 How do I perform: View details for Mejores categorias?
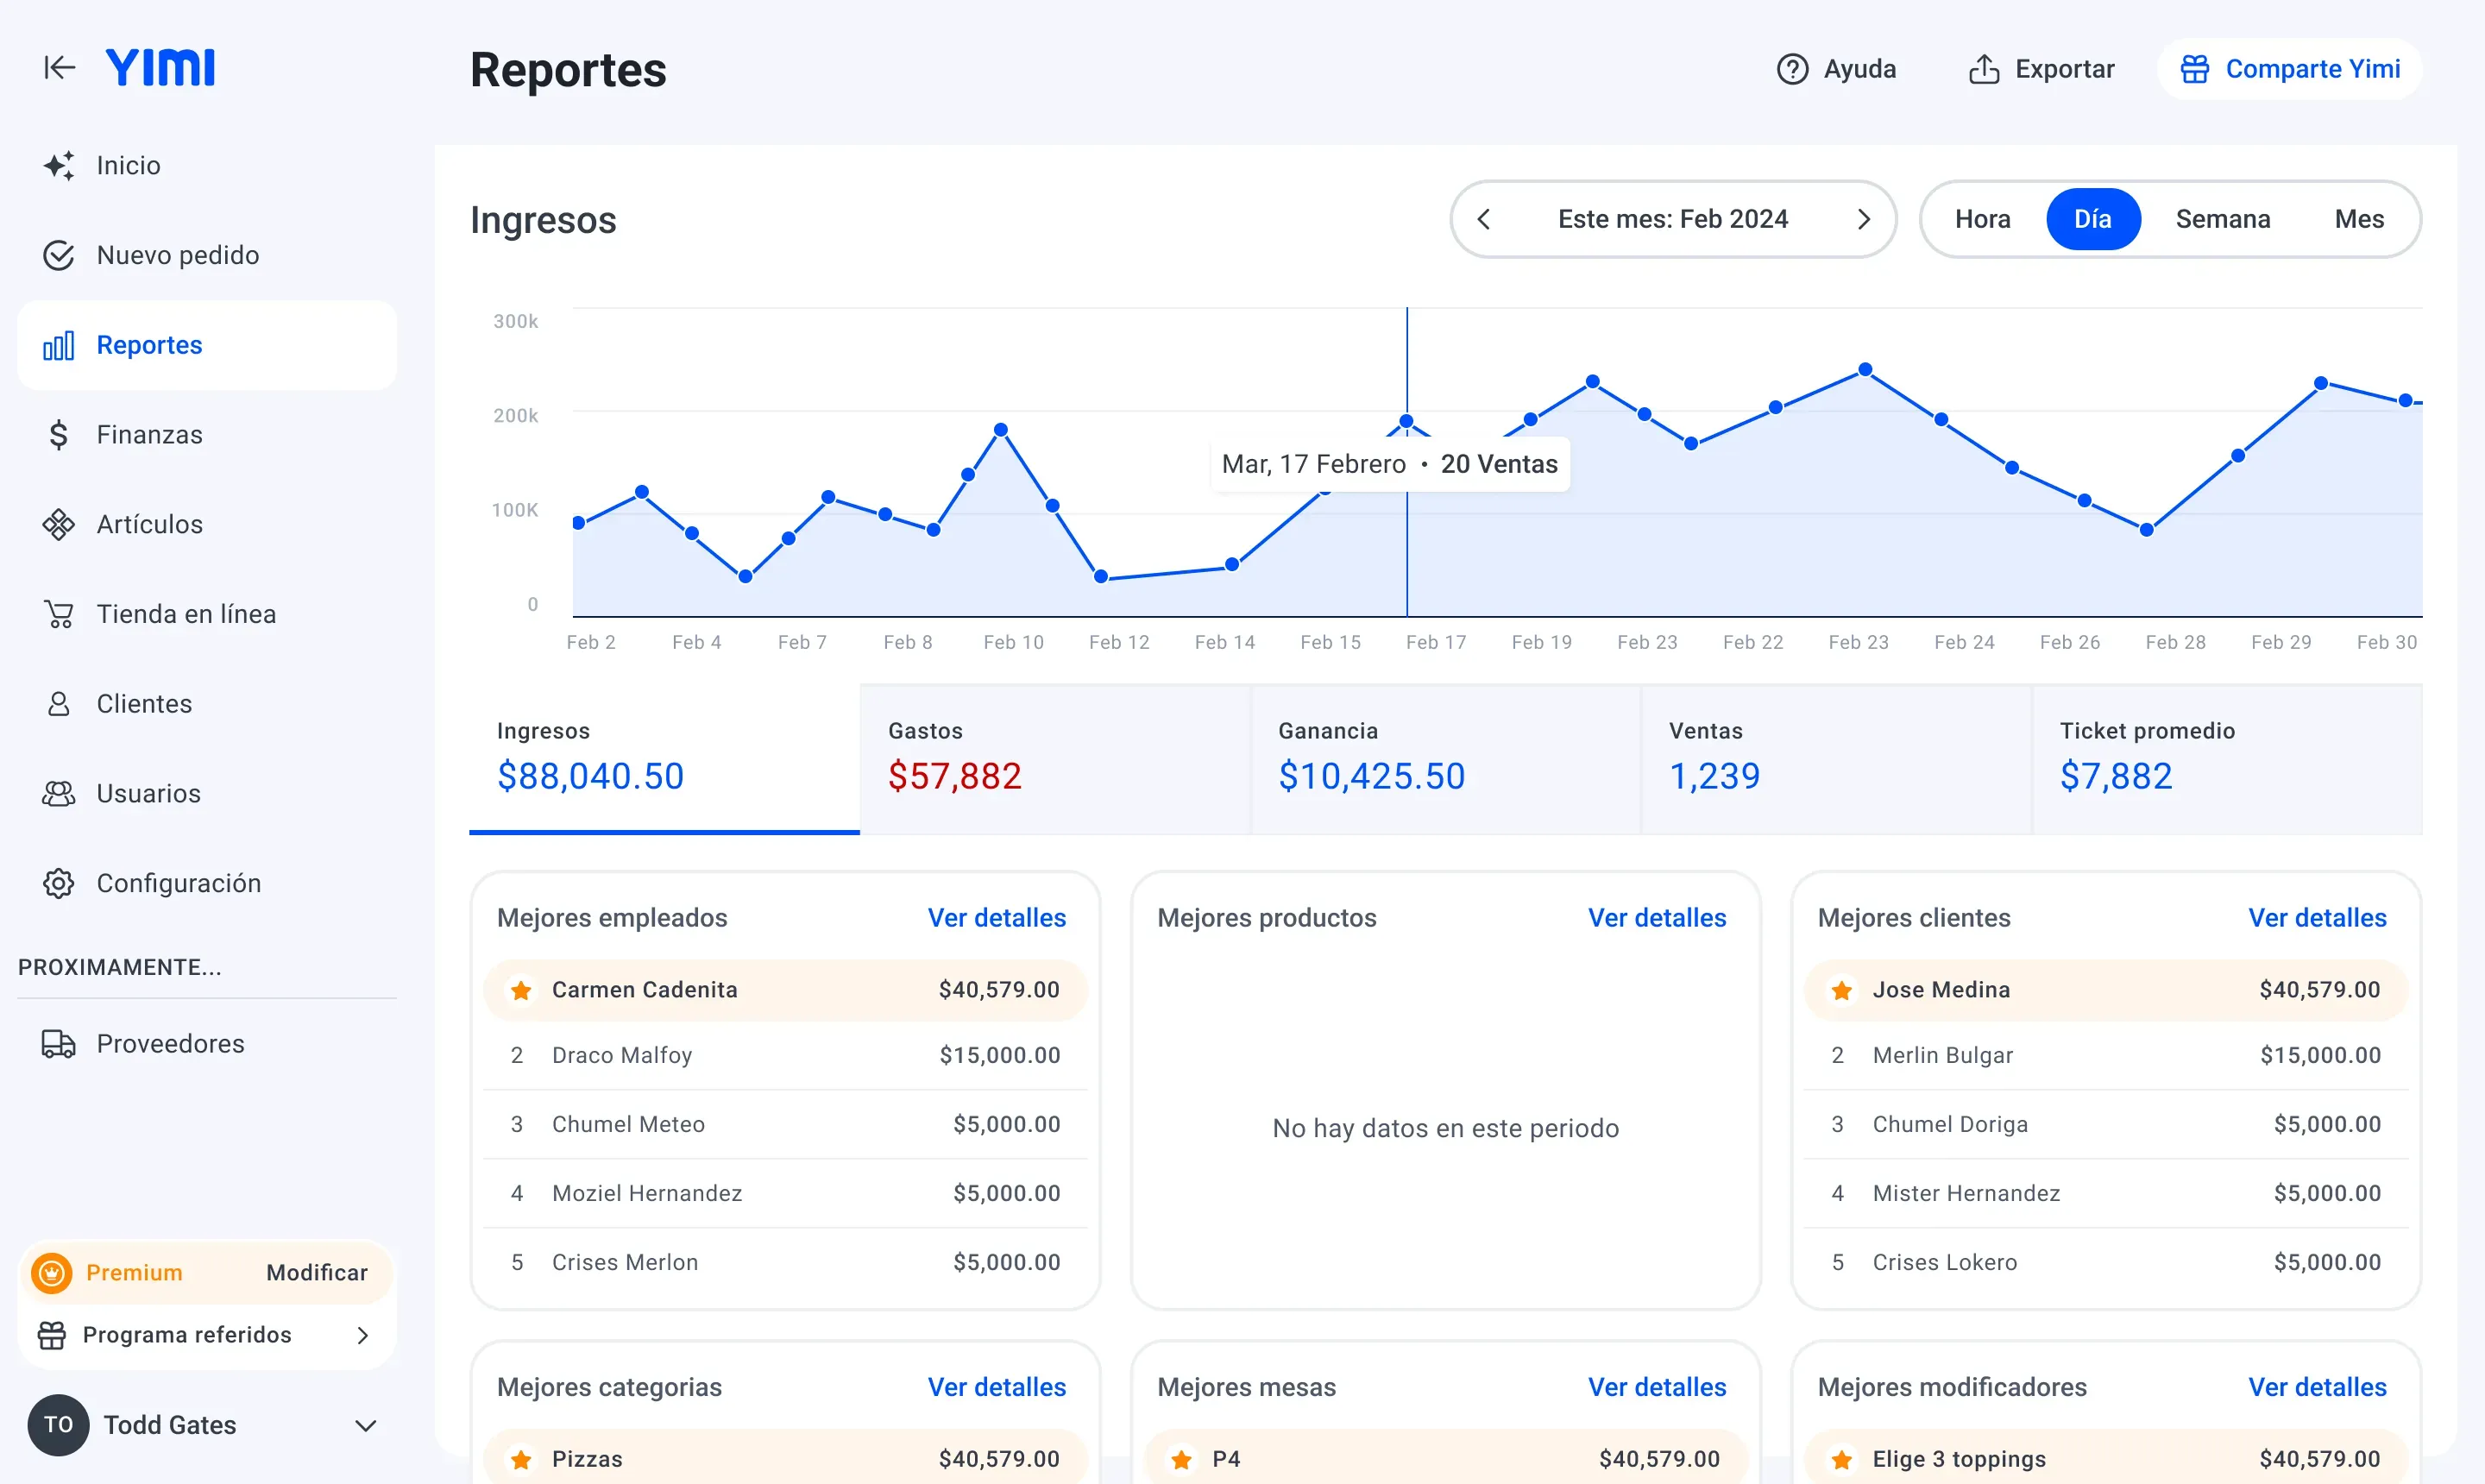tap(997, 1387)
